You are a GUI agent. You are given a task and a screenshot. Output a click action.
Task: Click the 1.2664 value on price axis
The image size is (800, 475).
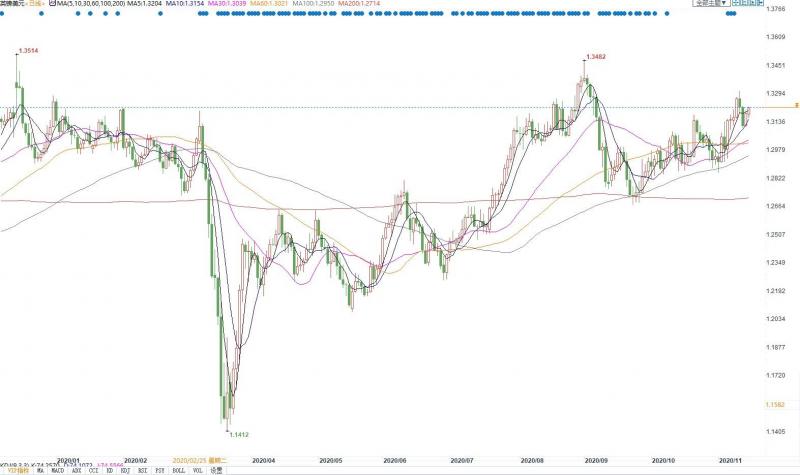[775, 207]
